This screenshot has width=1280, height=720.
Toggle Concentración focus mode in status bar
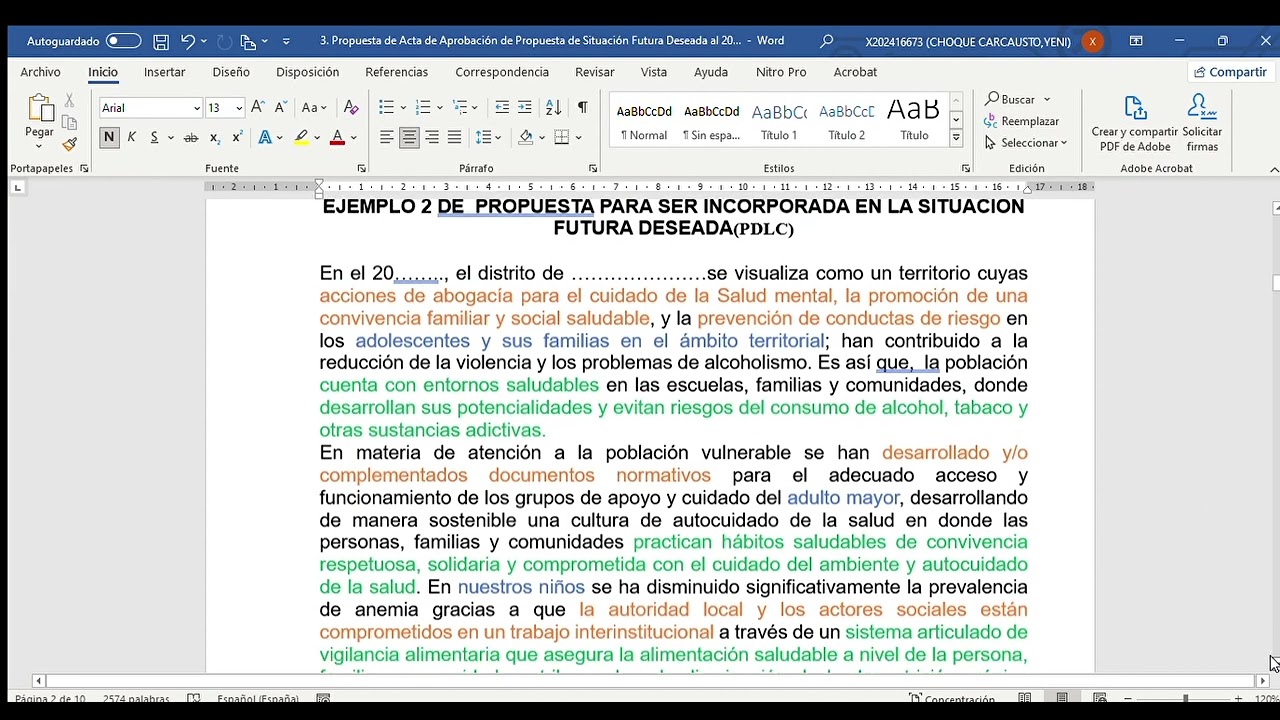point(951,699)
